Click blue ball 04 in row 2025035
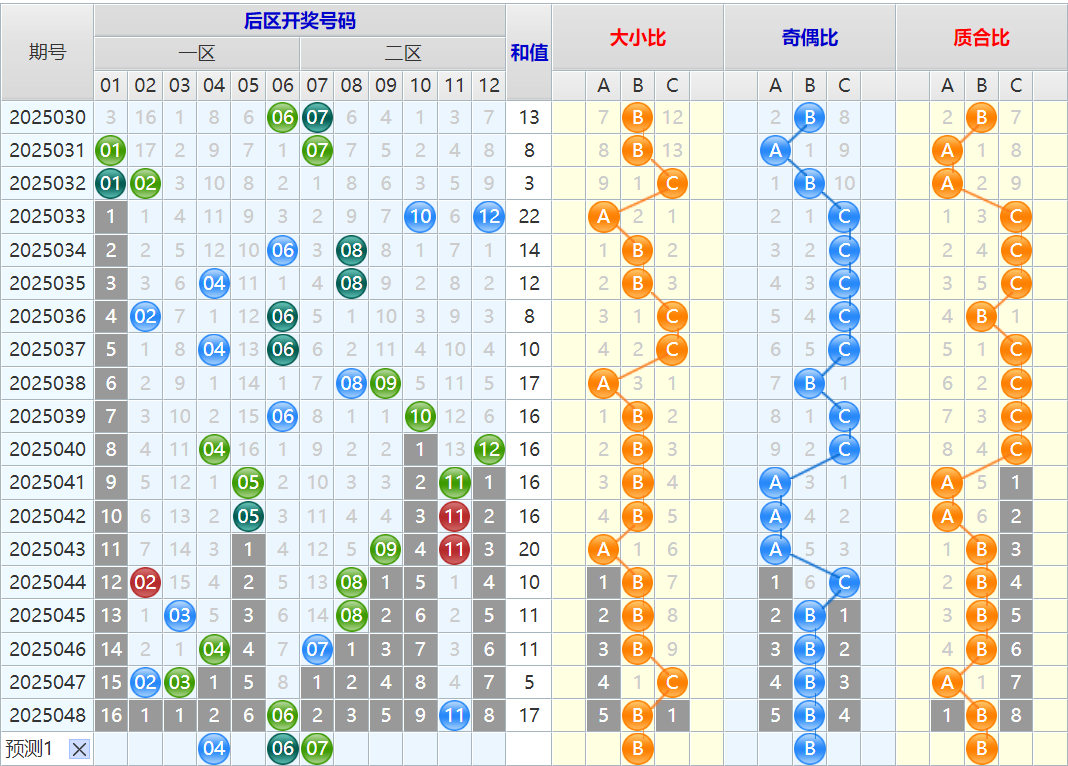This screenshot has height=766, width=1068. tap(214, 283)
